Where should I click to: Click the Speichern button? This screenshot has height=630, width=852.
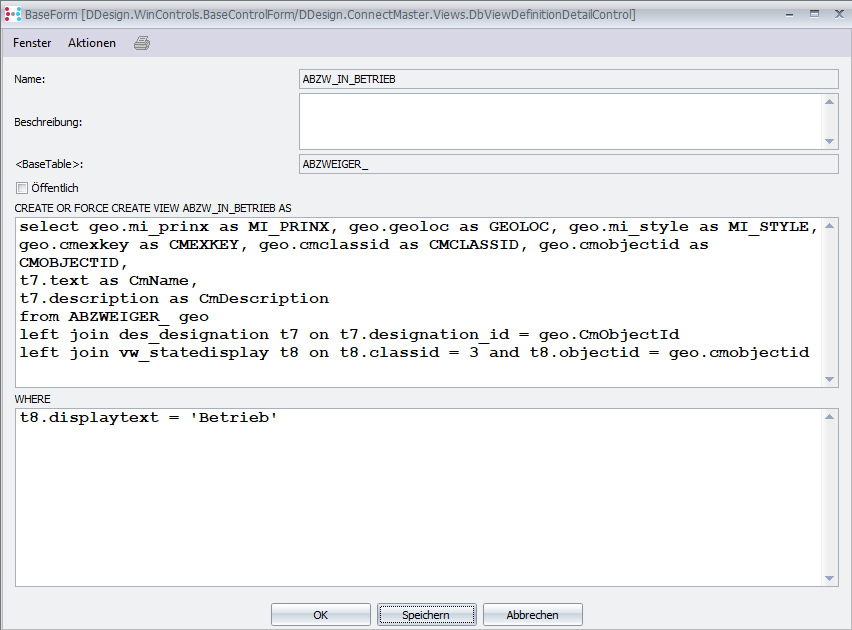(427, 615)
